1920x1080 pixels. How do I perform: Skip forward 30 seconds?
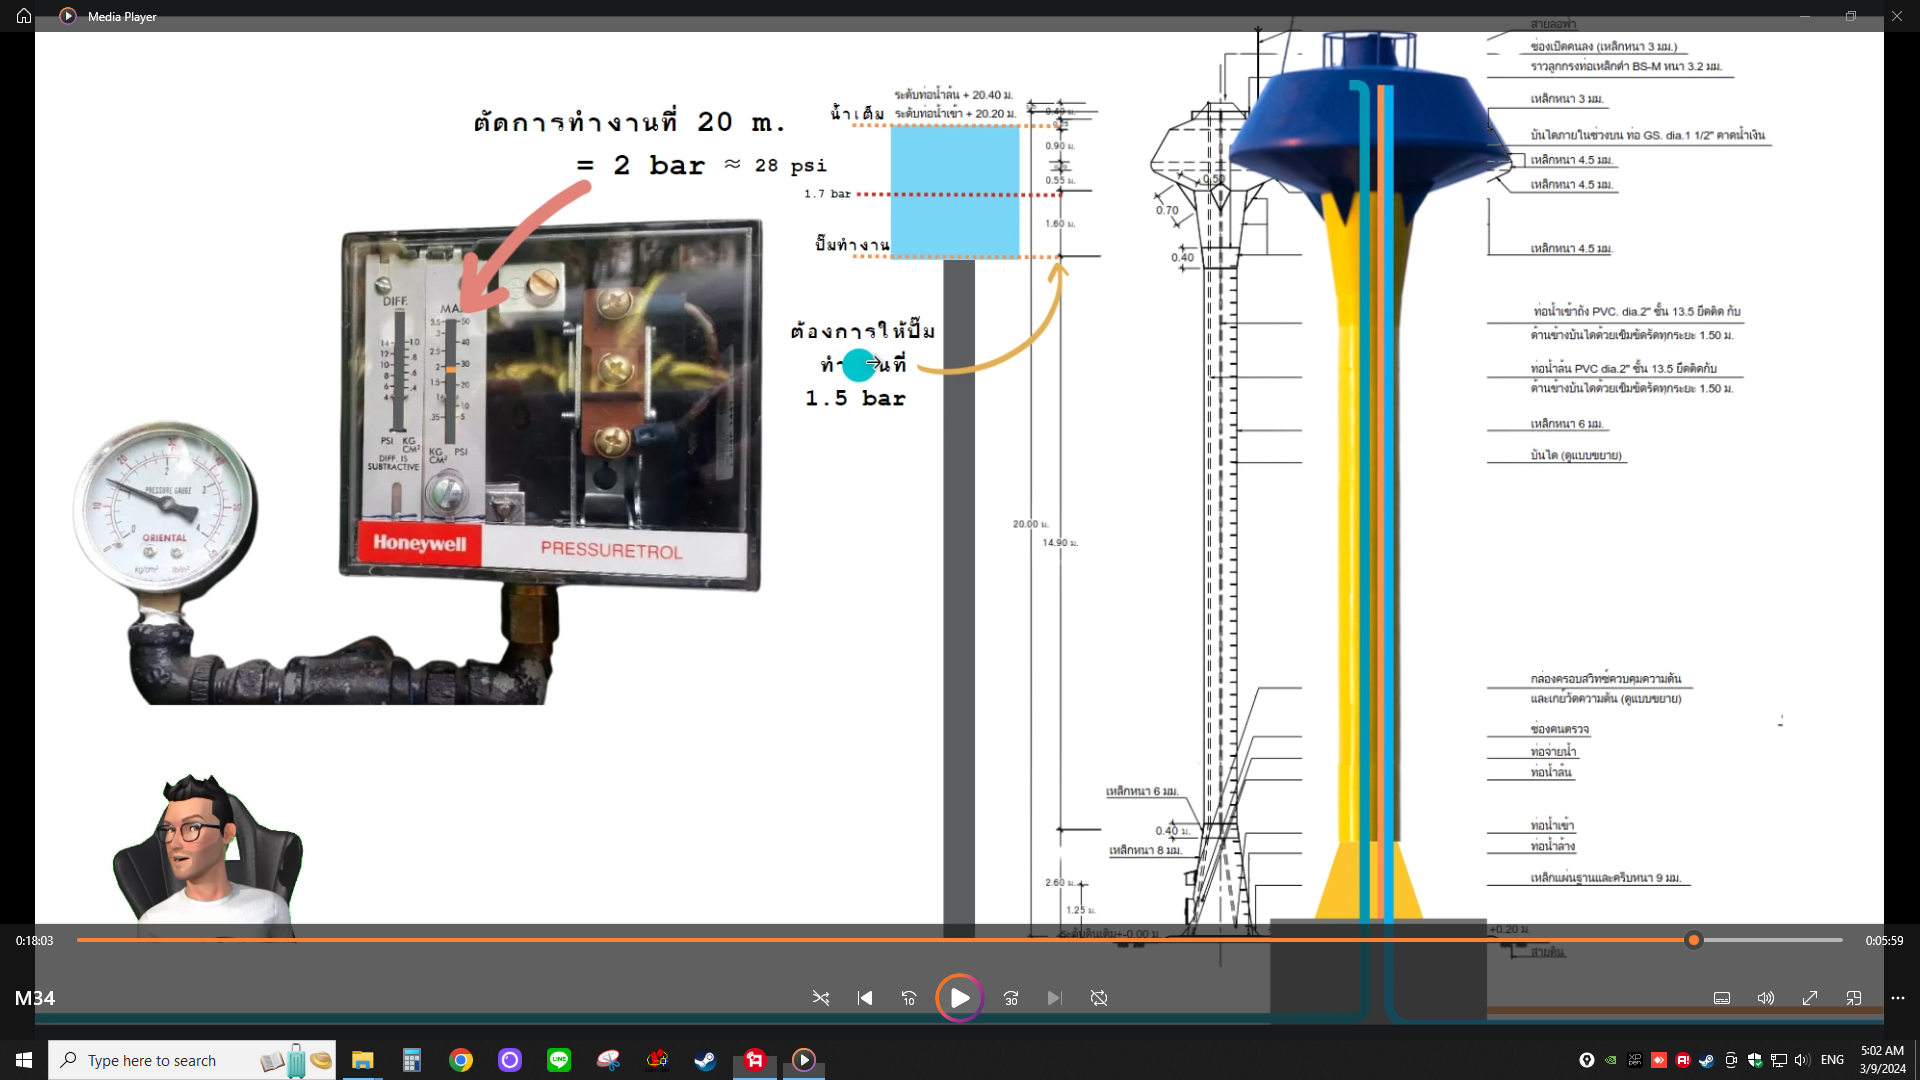click(x=1011, y=998)
